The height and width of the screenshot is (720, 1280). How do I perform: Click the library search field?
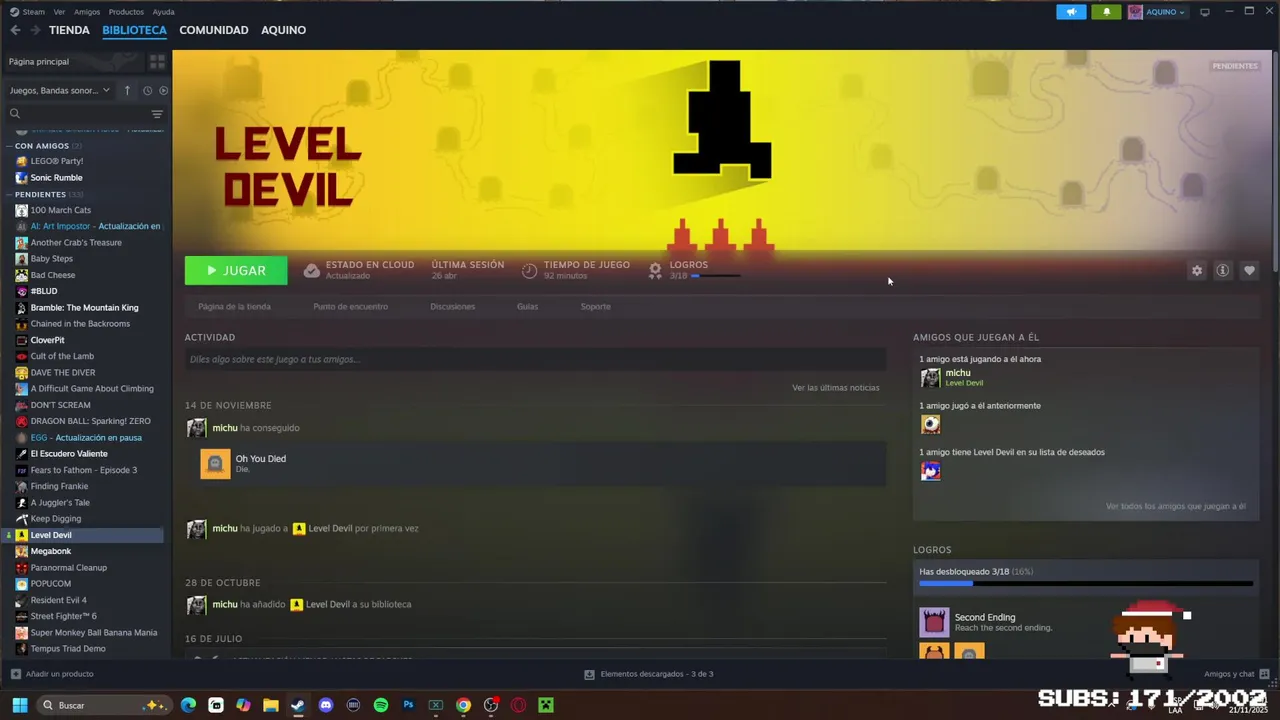(x=75, y=114)
